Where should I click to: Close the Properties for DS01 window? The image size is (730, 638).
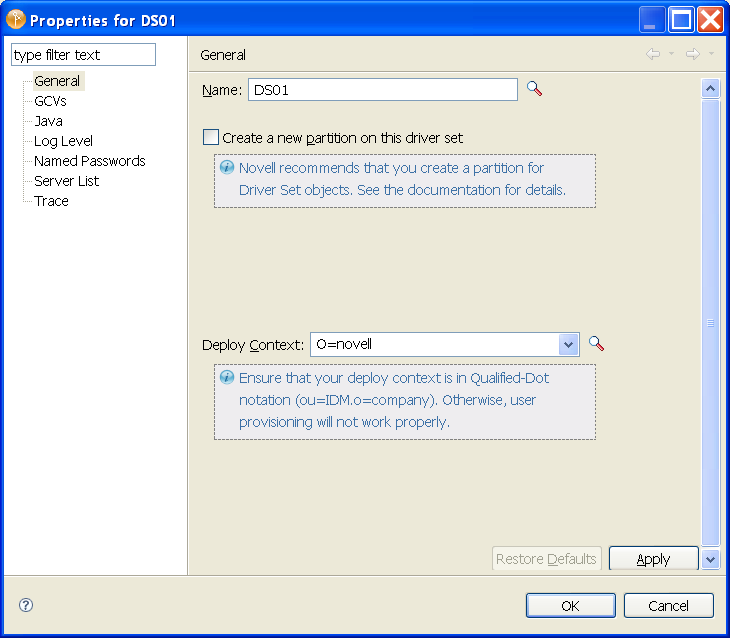pyautogui.click(x=710, y=20)
